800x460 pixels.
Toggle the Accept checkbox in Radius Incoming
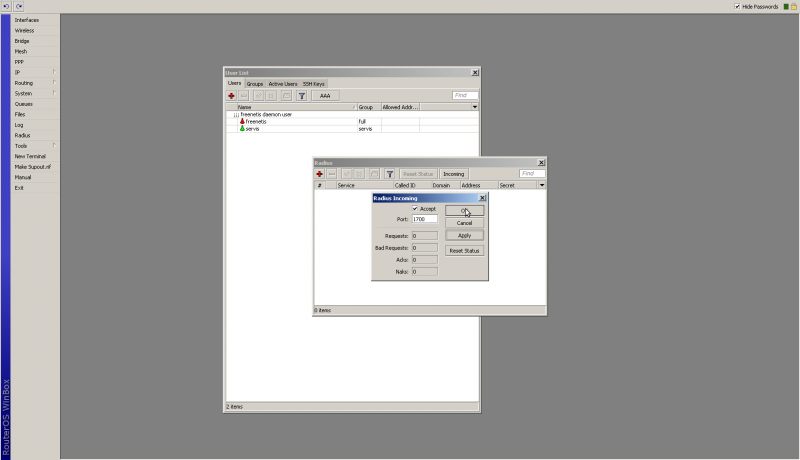click(x=415, y=209)
